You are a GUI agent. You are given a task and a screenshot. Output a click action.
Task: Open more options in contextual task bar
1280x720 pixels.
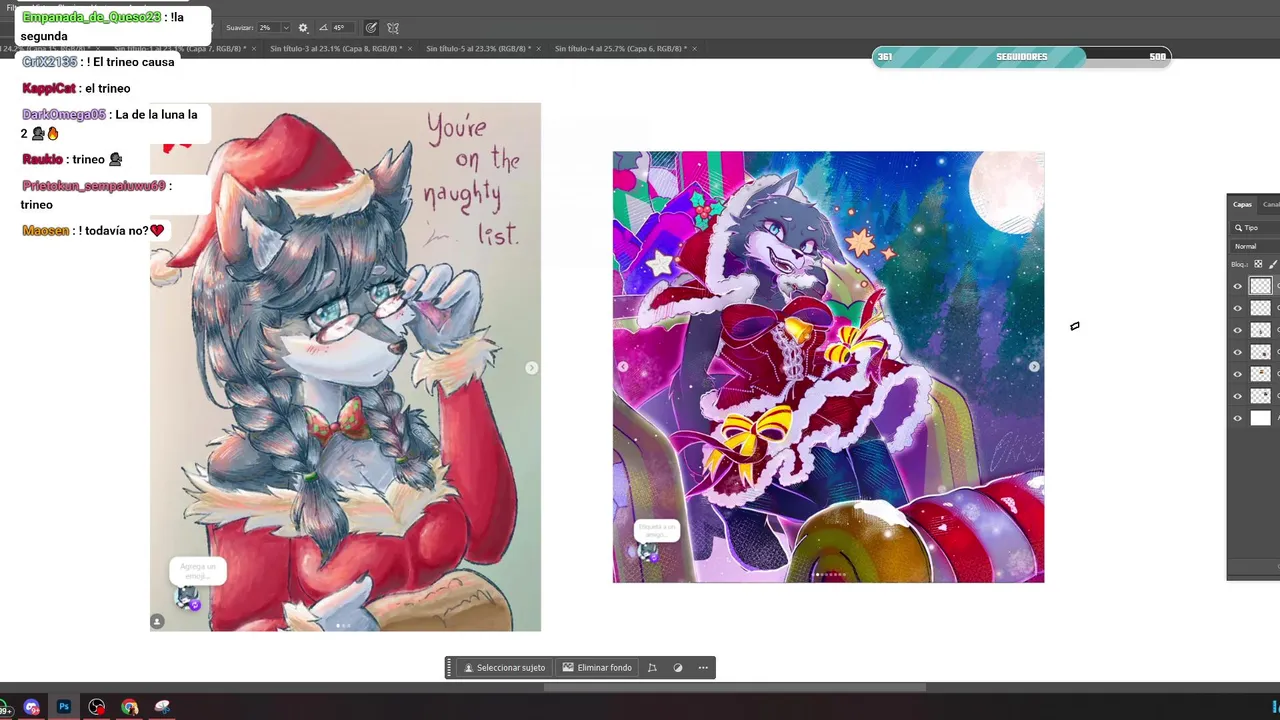tap(703, 668)
